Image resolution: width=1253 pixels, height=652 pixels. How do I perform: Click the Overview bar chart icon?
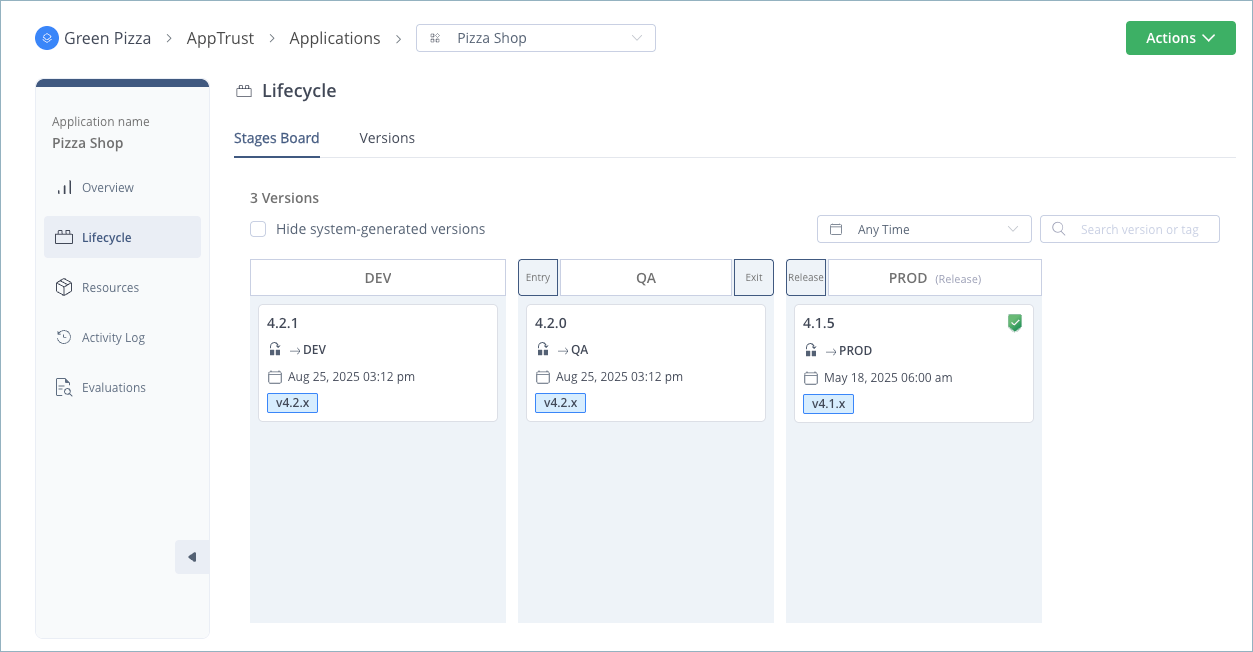click(64, 188)
